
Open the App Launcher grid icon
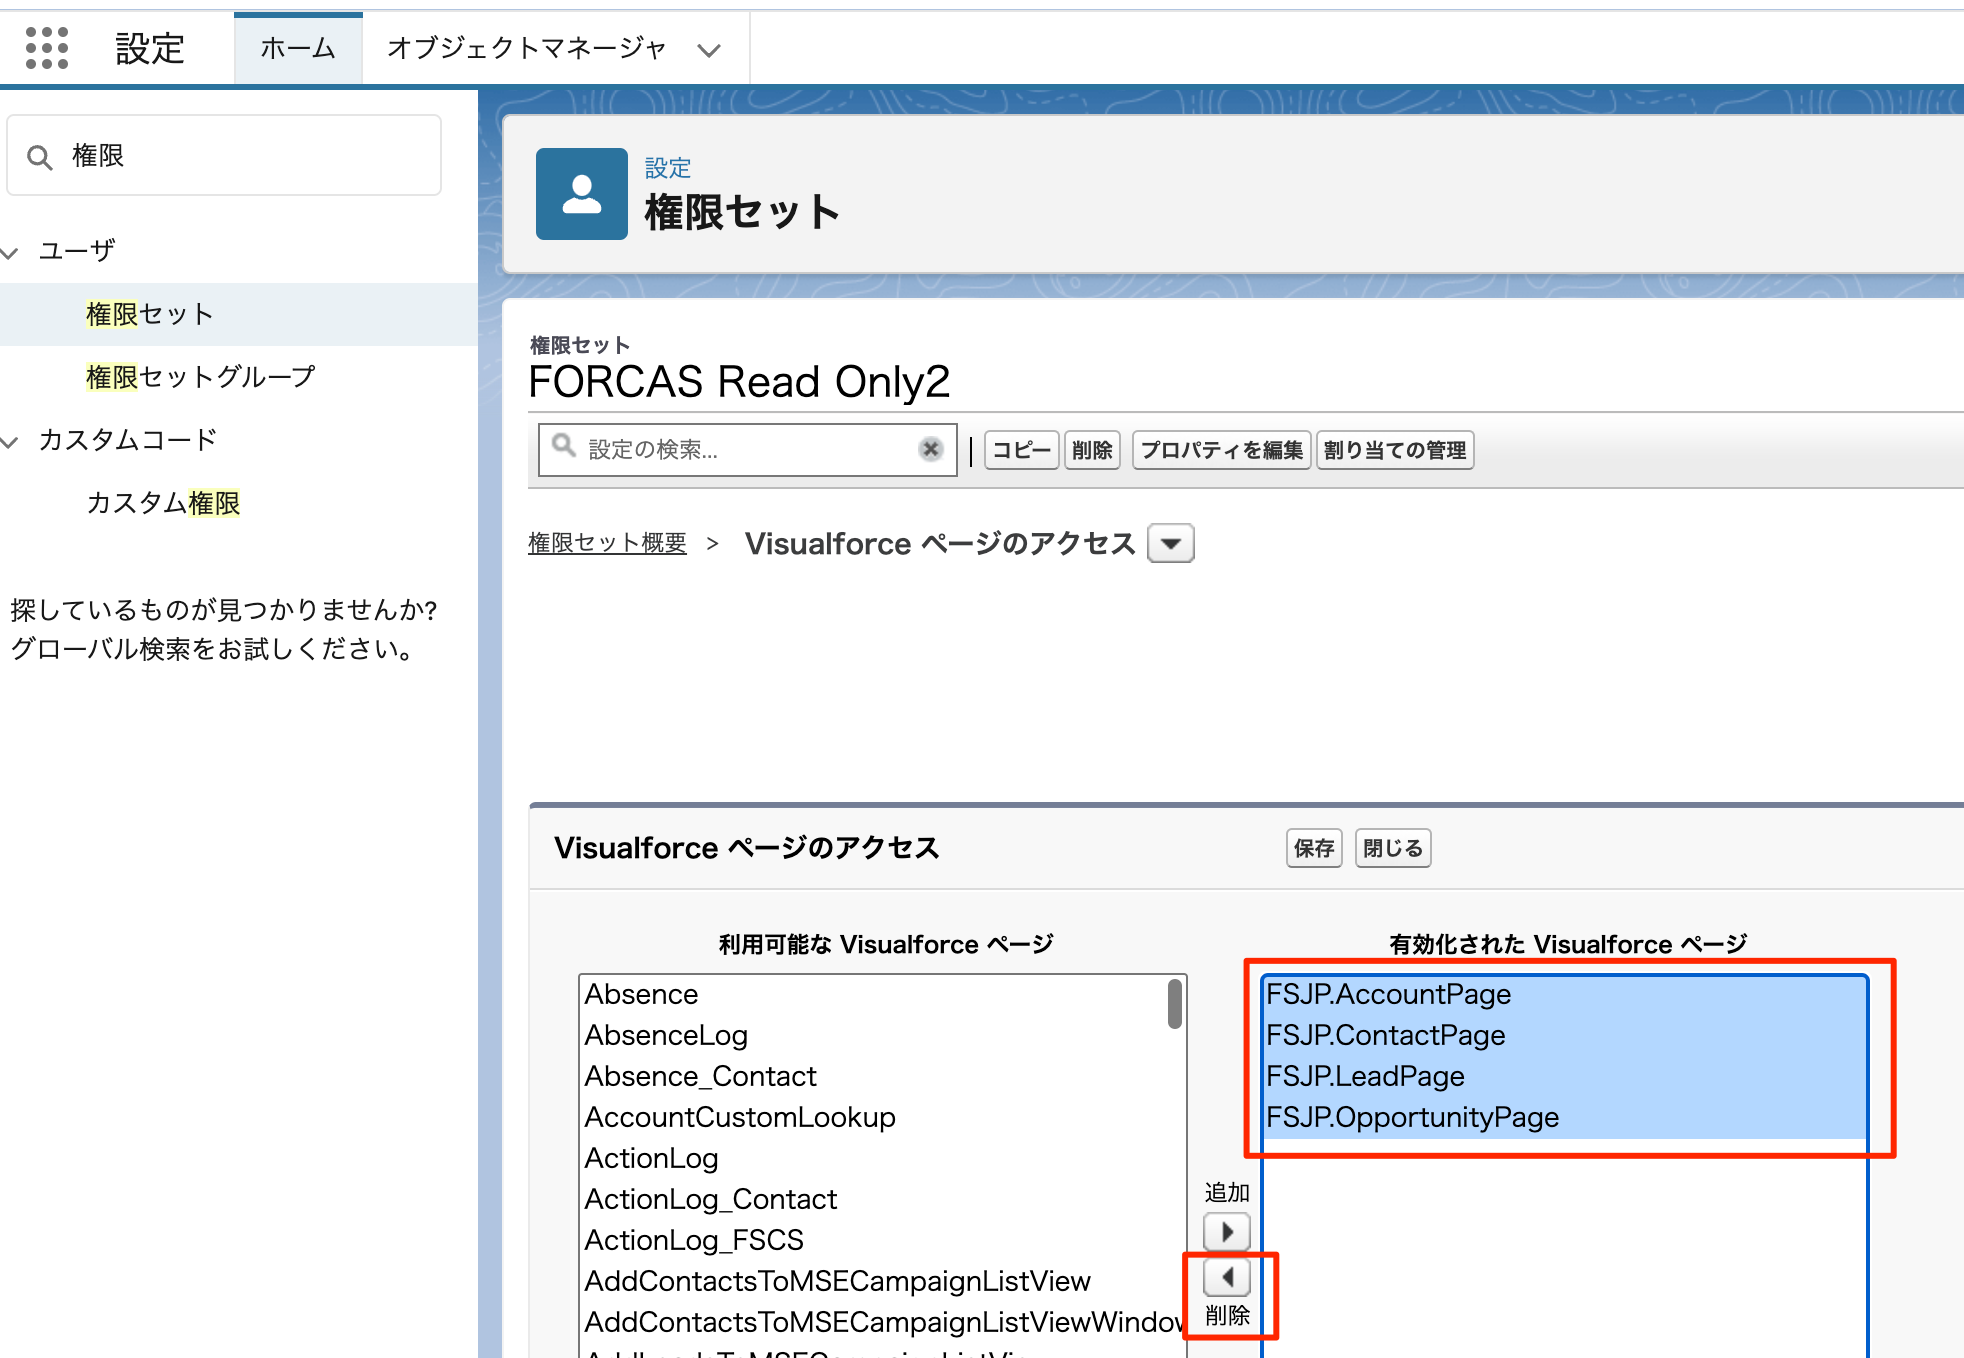click(47, 48)
